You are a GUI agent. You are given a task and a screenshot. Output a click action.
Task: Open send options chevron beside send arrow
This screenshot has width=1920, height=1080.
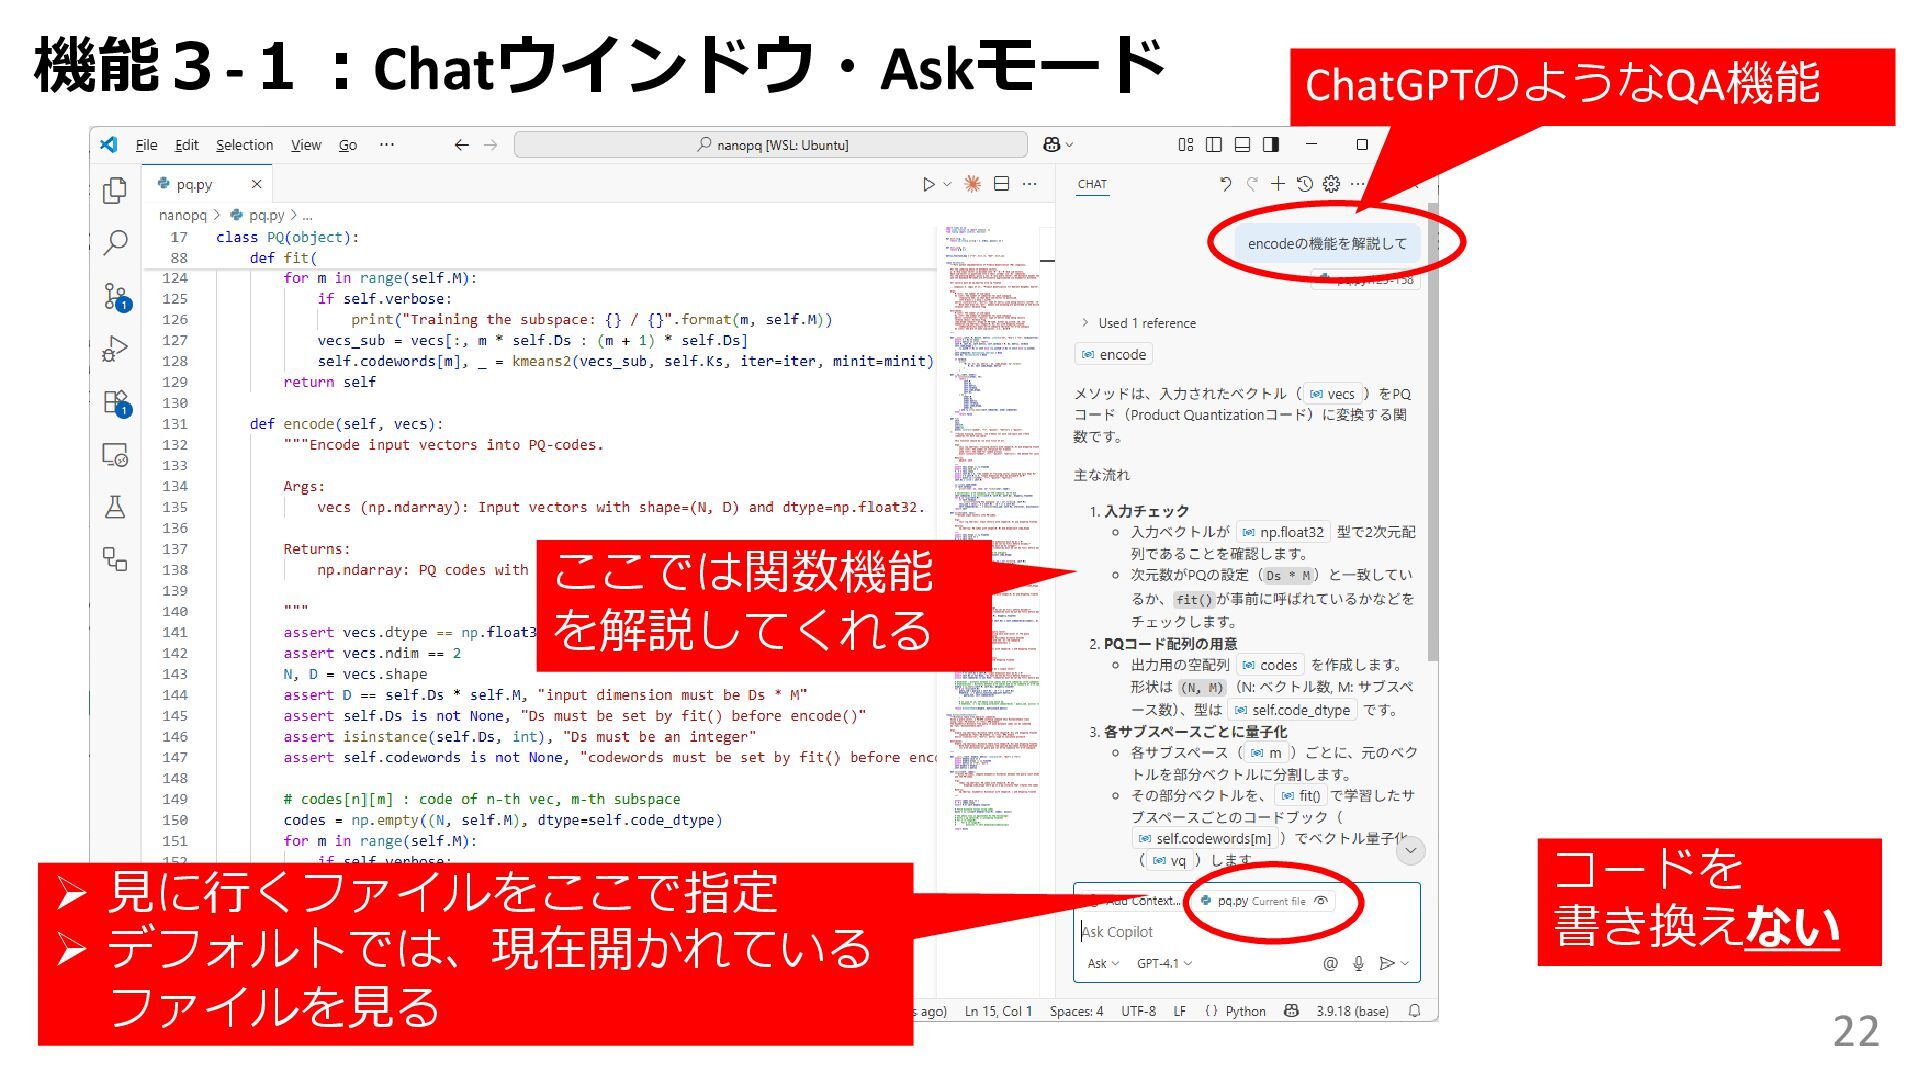tap(1405, 964)
